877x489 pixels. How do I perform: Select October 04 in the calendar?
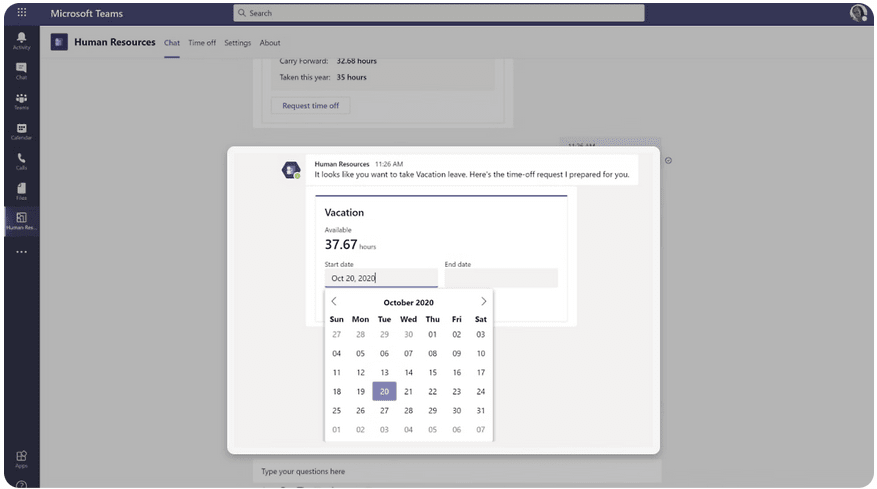[x=336, y=354]
